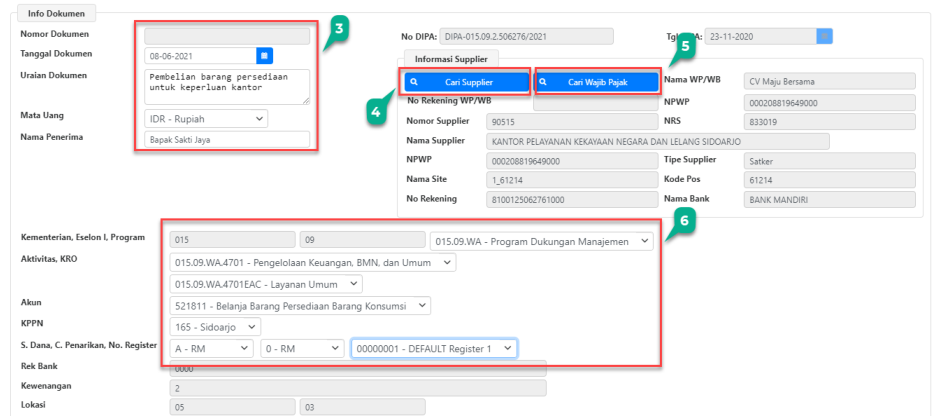Expand the KPPN Sidoarjo dropdown
This screenshot has height=416, width=941.
(214, 327)
